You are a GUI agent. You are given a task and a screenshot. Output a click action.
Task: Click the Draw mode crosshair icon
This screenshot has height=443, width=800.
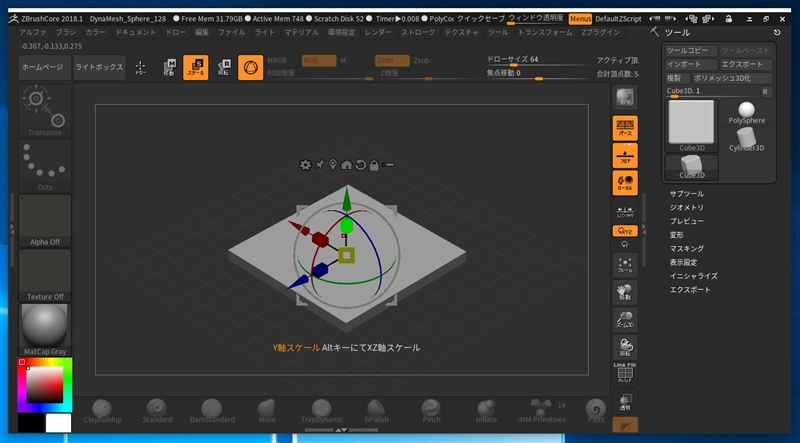click(140, 67)
